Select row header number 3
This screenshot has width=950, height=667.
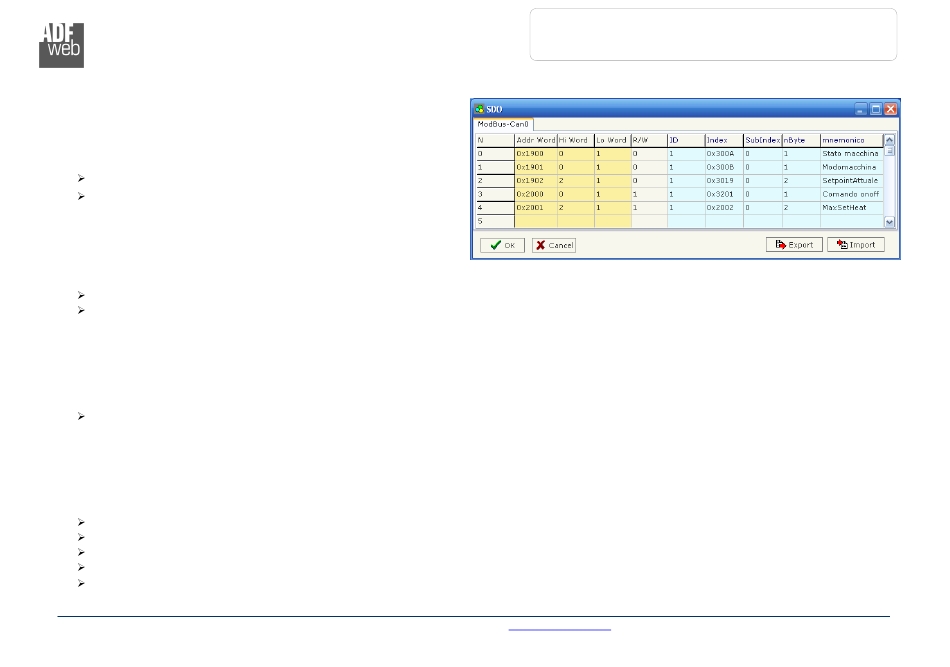495,194
